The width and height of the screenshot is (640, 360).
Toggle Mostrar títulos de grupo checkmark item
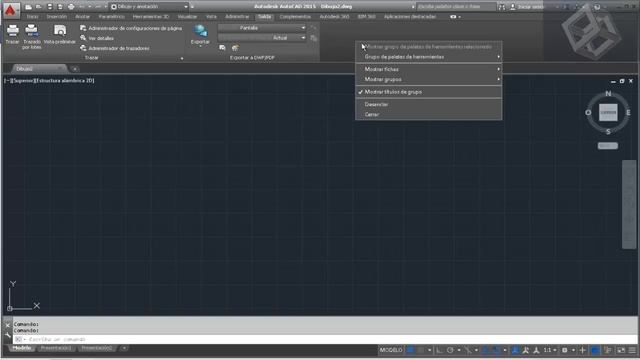pyautogui.click(x=429, y=92)
